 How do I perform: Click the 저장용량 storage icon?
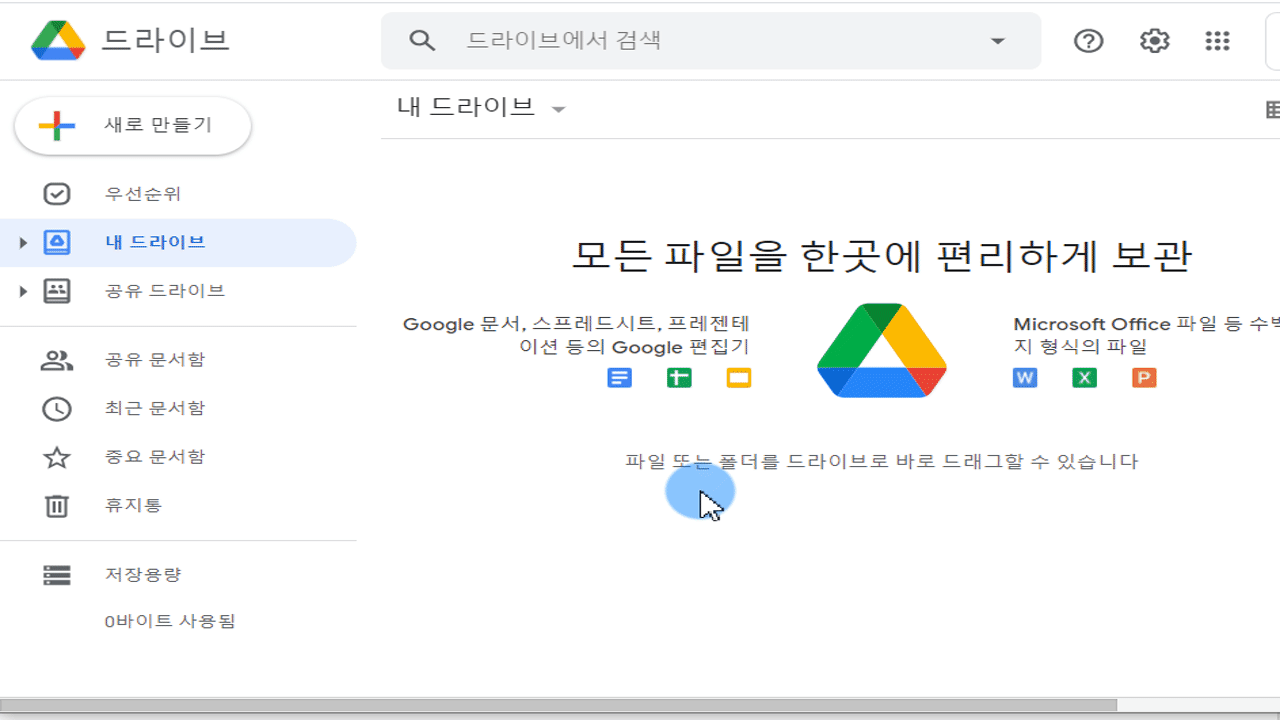(x=57, y=575)
